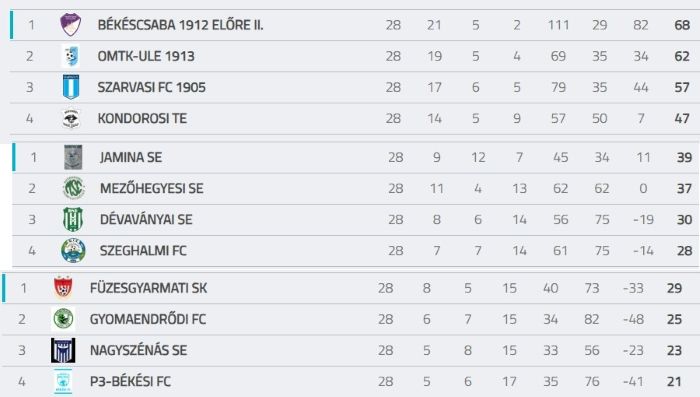Click Békéscsaba's 68 points value
Viewport: 700px width, 397px height.
pyautogui.click(x=682, y=25)
